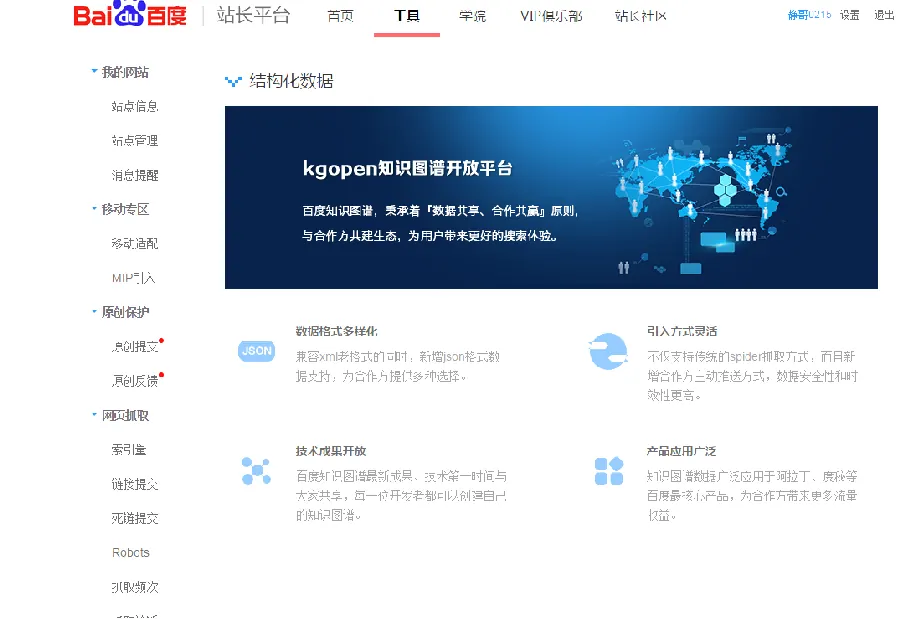This screenshot has width=900, height=619.
Task: Open 消息提醒 in the sidebar
Action: (135, 175)
